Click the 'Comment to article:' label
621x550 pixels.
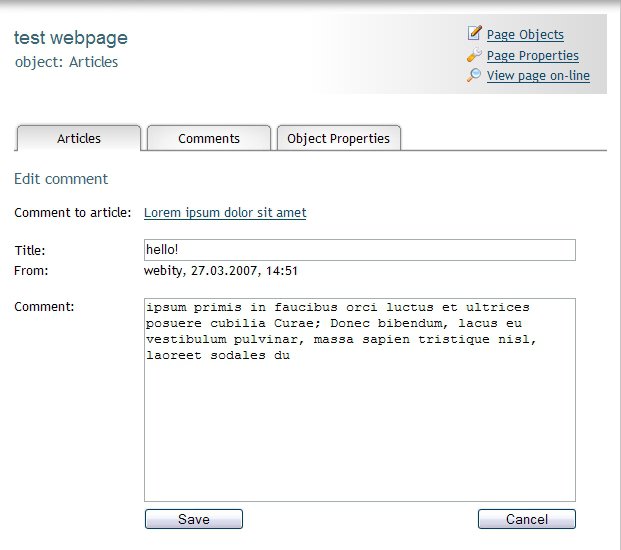72,213
